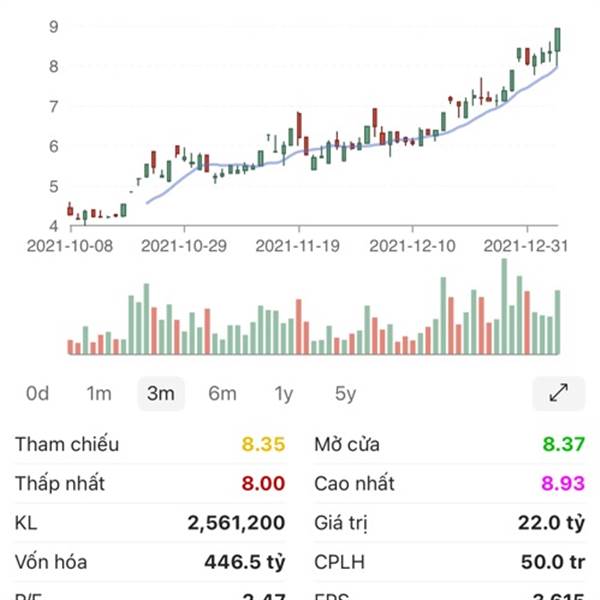This screenshot has width=600, height=600.
Task: Switch chart range to 1m
Action: 99,393
